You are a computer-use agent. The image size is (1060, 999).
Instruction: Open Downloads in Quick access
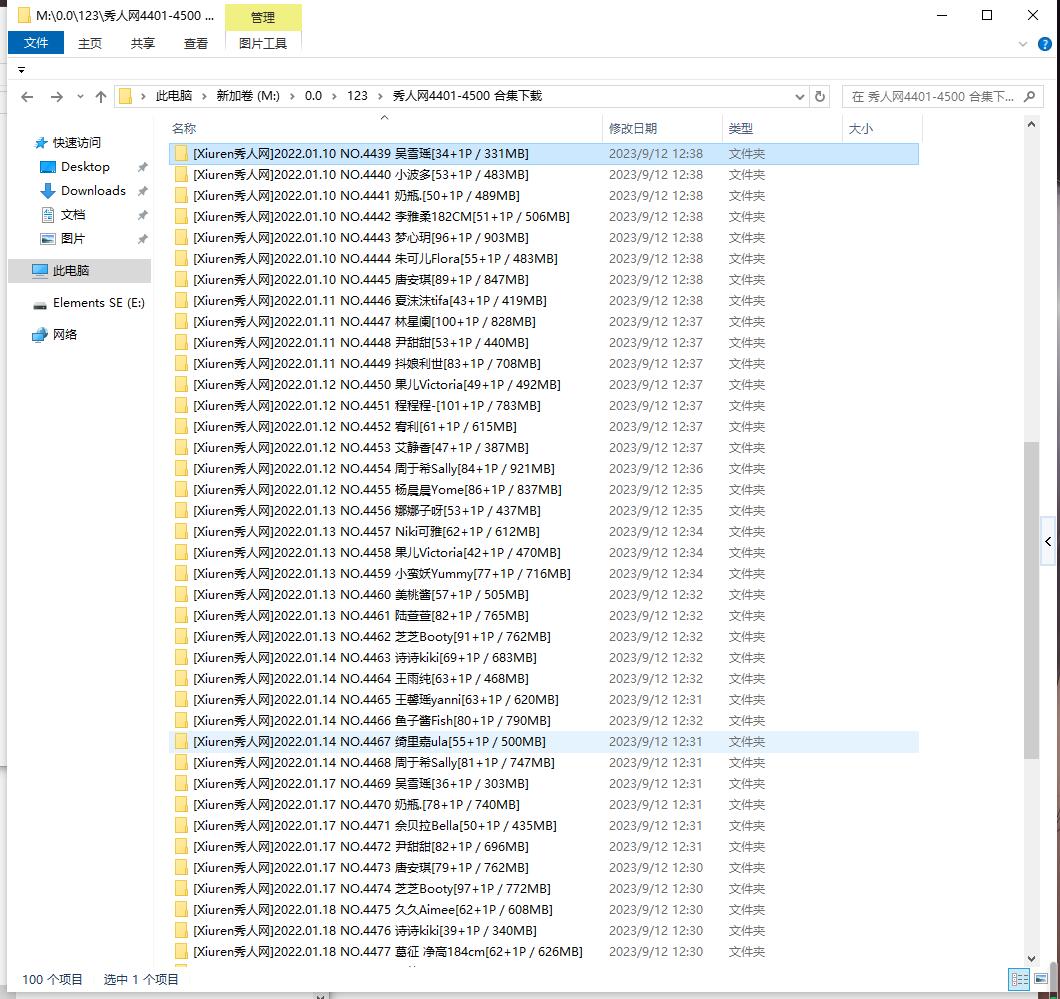point(93,191)
